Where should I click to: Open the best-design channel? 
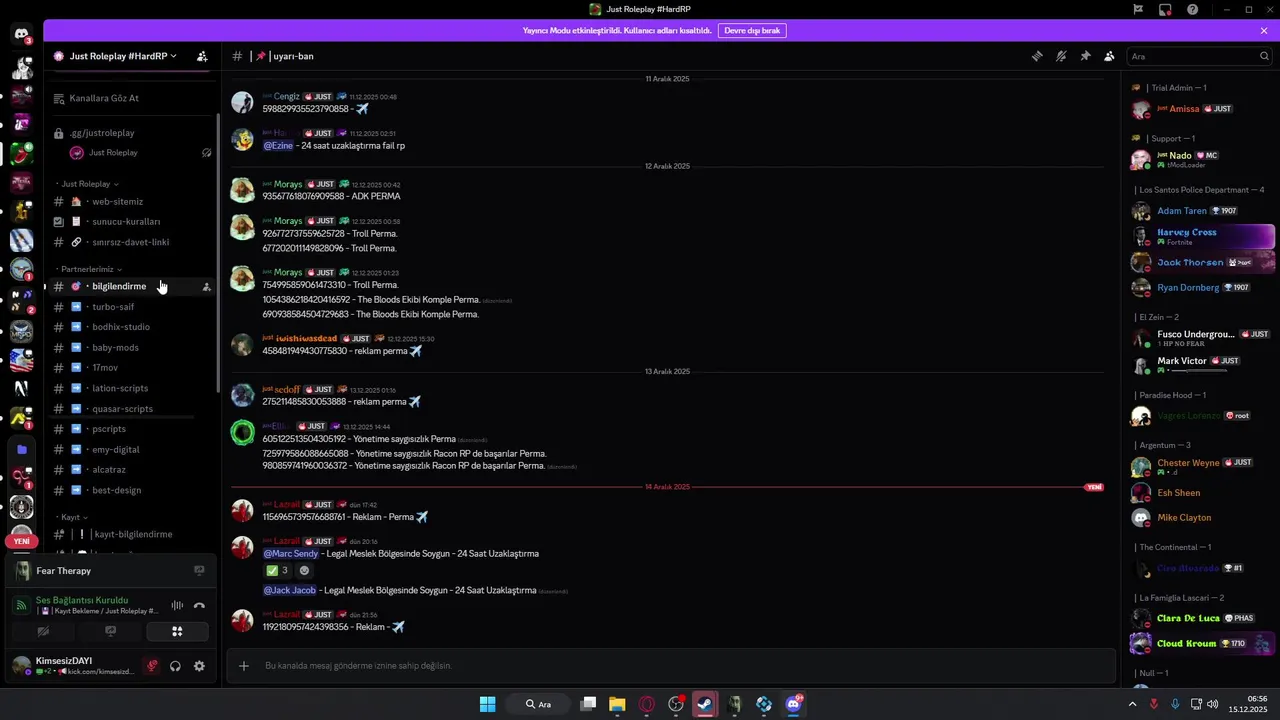(x=130, y=490)
